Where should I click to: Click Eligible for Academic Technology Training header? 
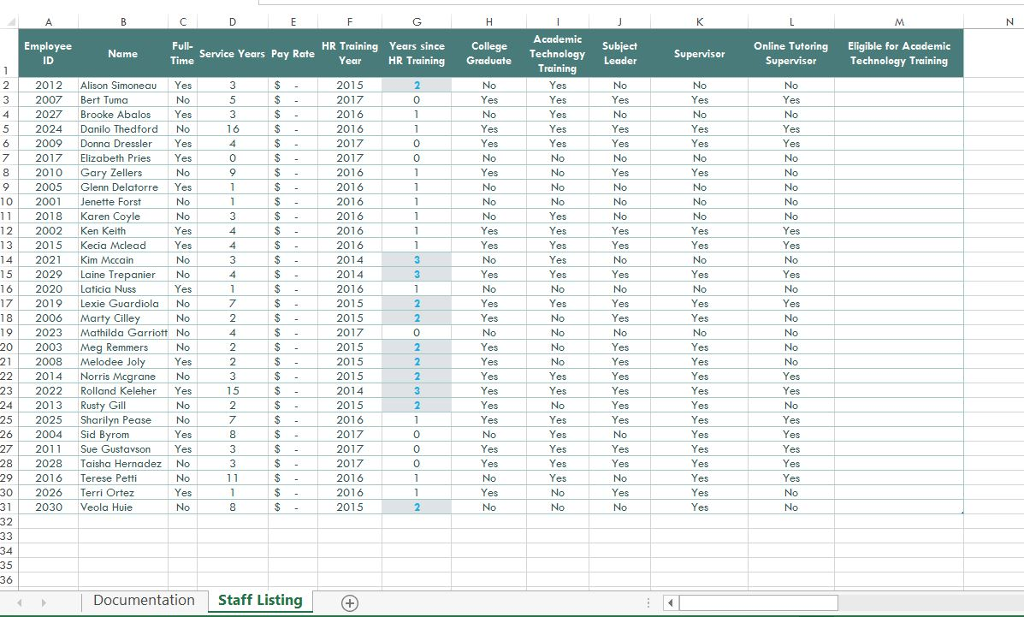[899, 54]
